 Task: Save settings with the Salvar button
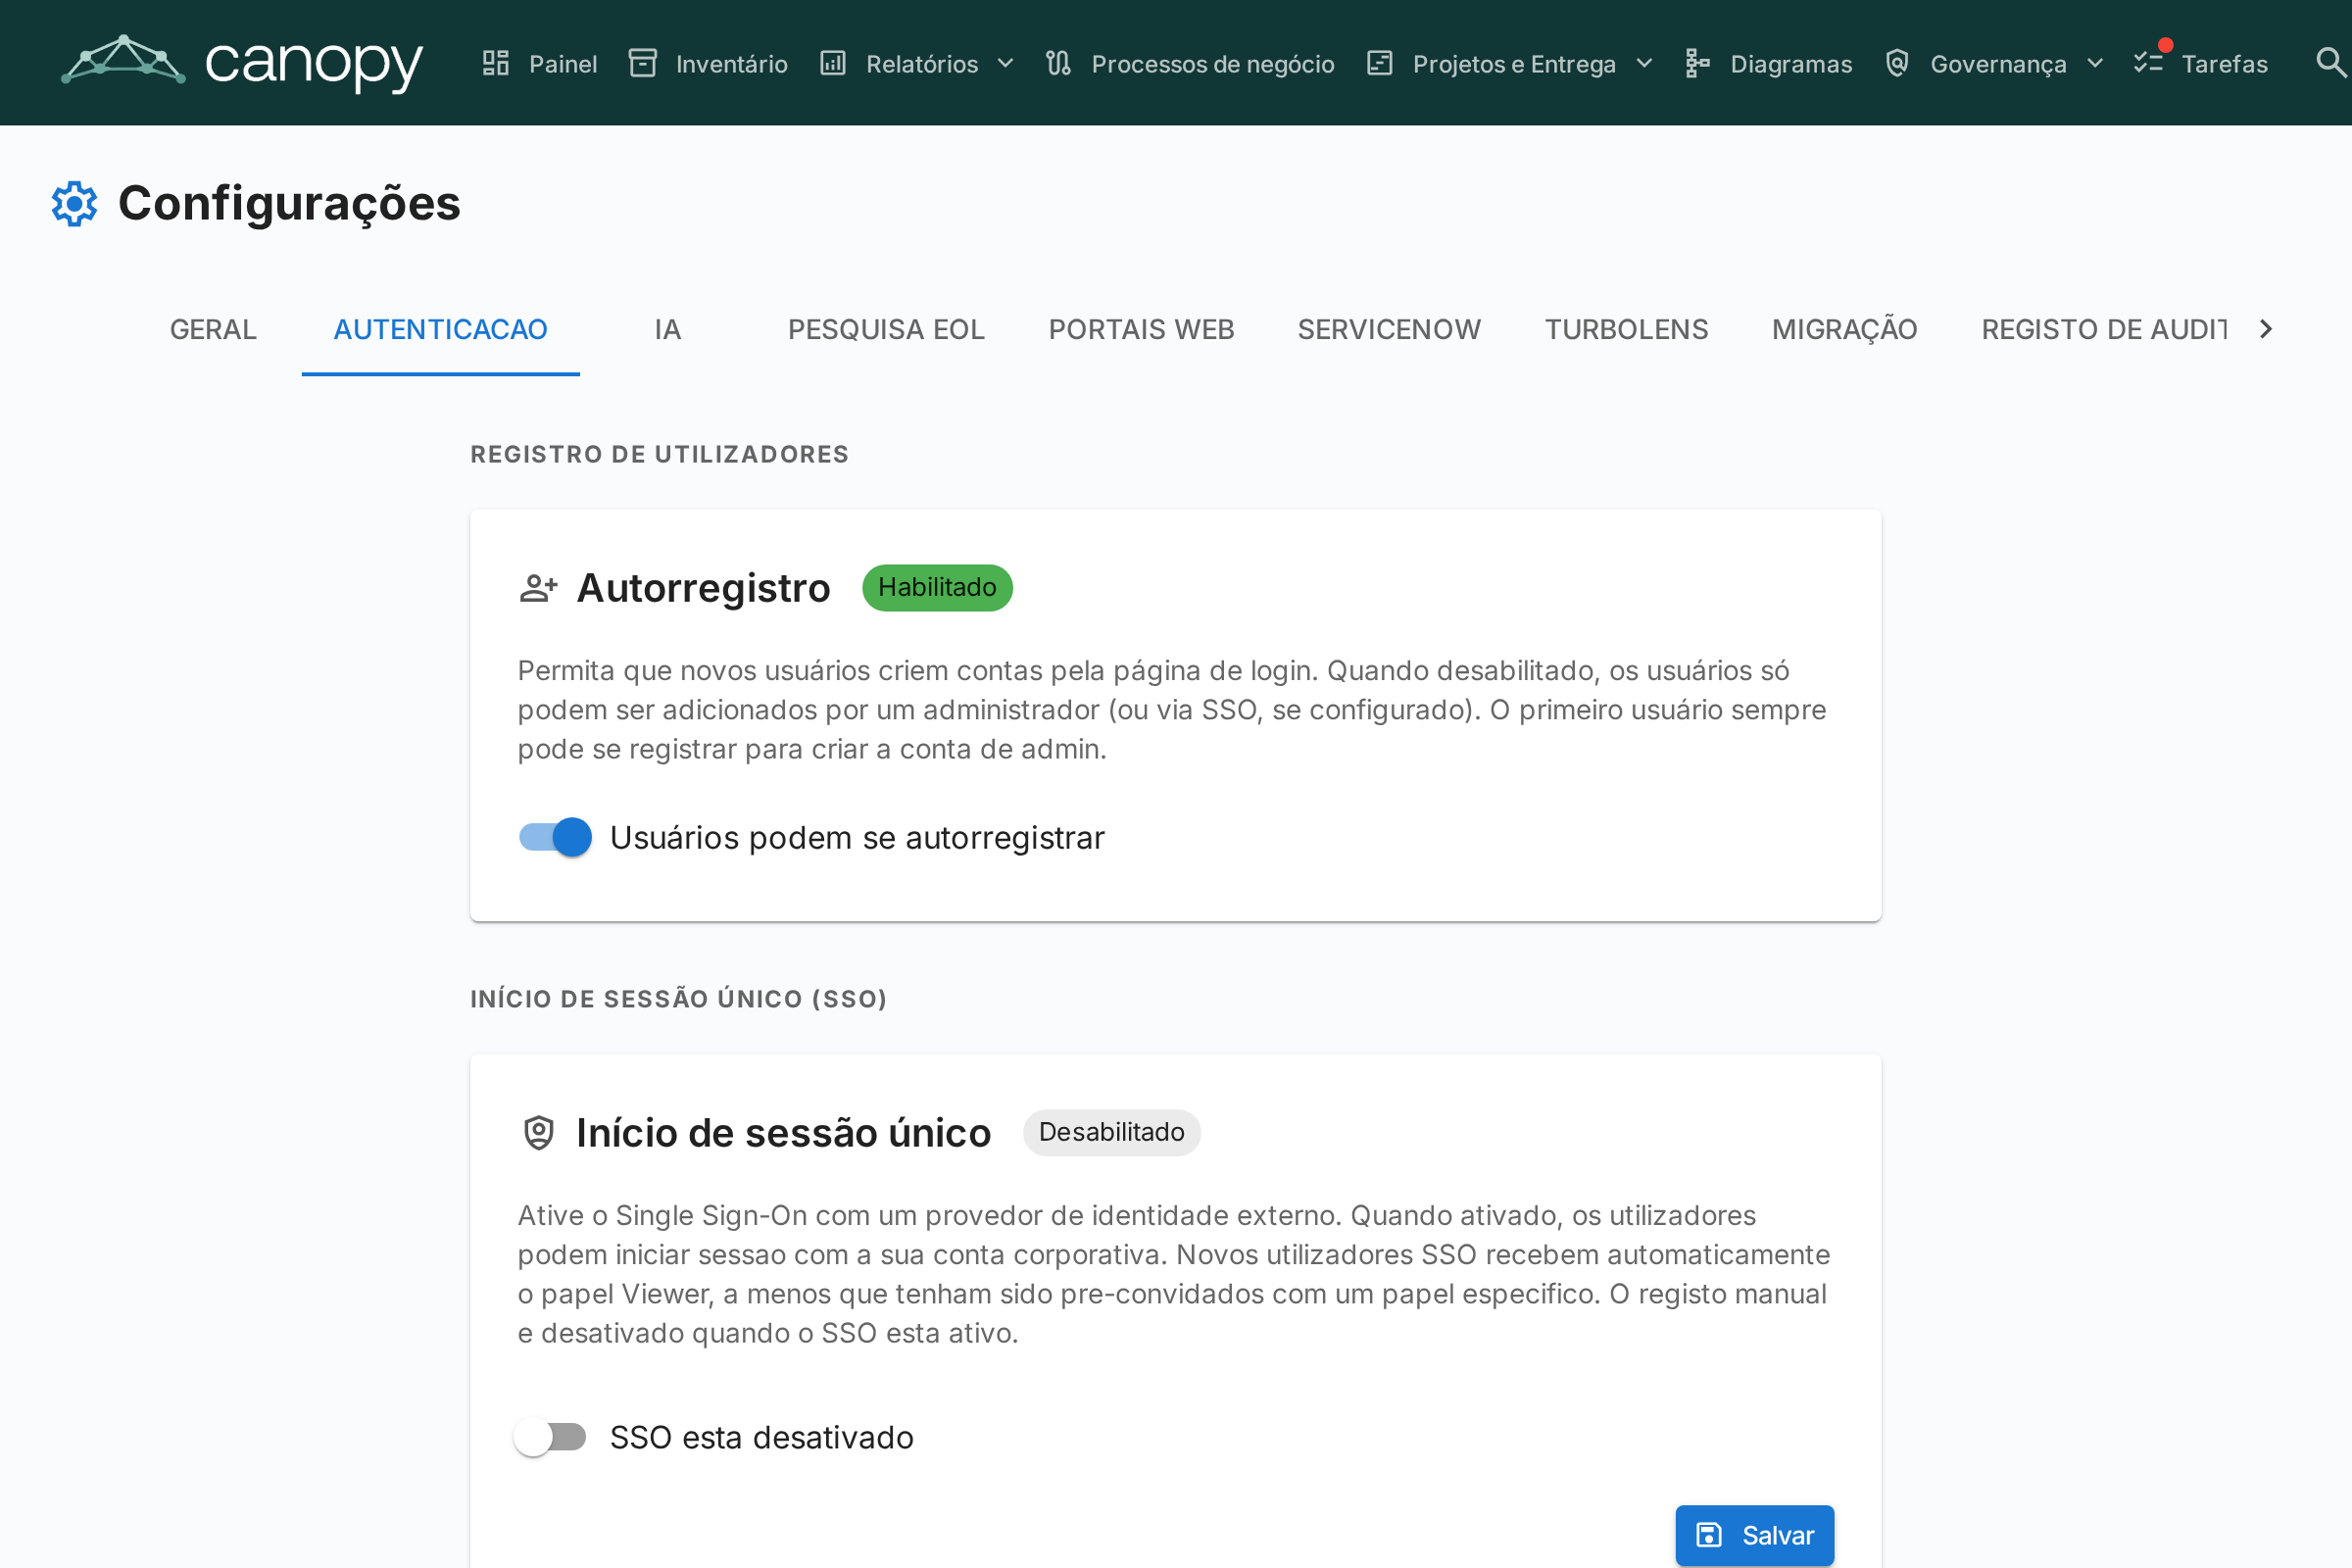[x=1755, y=1535]
